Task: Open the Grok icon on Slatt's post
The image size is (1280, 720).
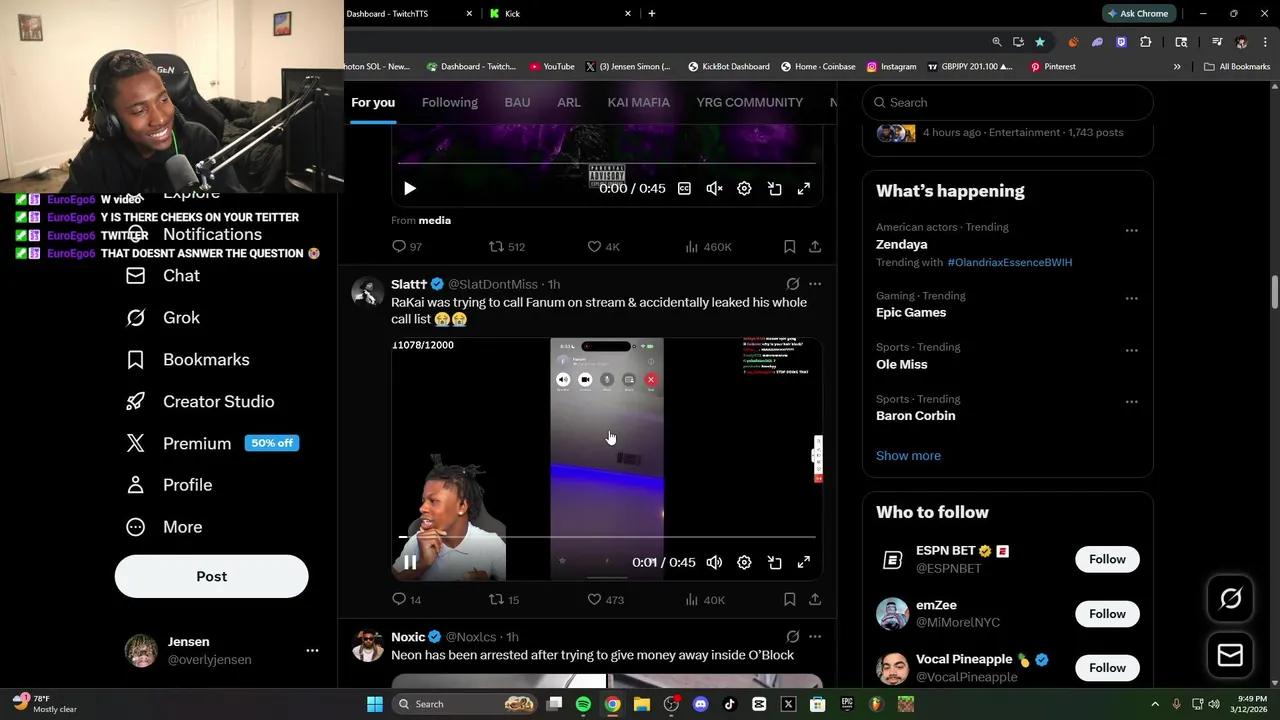Action: pos(792,284)
